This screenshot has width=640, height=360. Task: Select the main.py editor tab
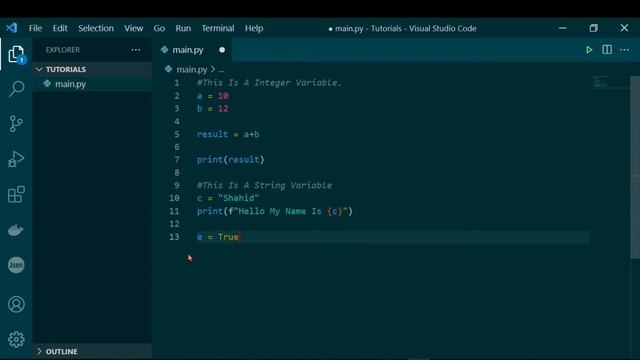pyautogui.click(x=192, y=50)
